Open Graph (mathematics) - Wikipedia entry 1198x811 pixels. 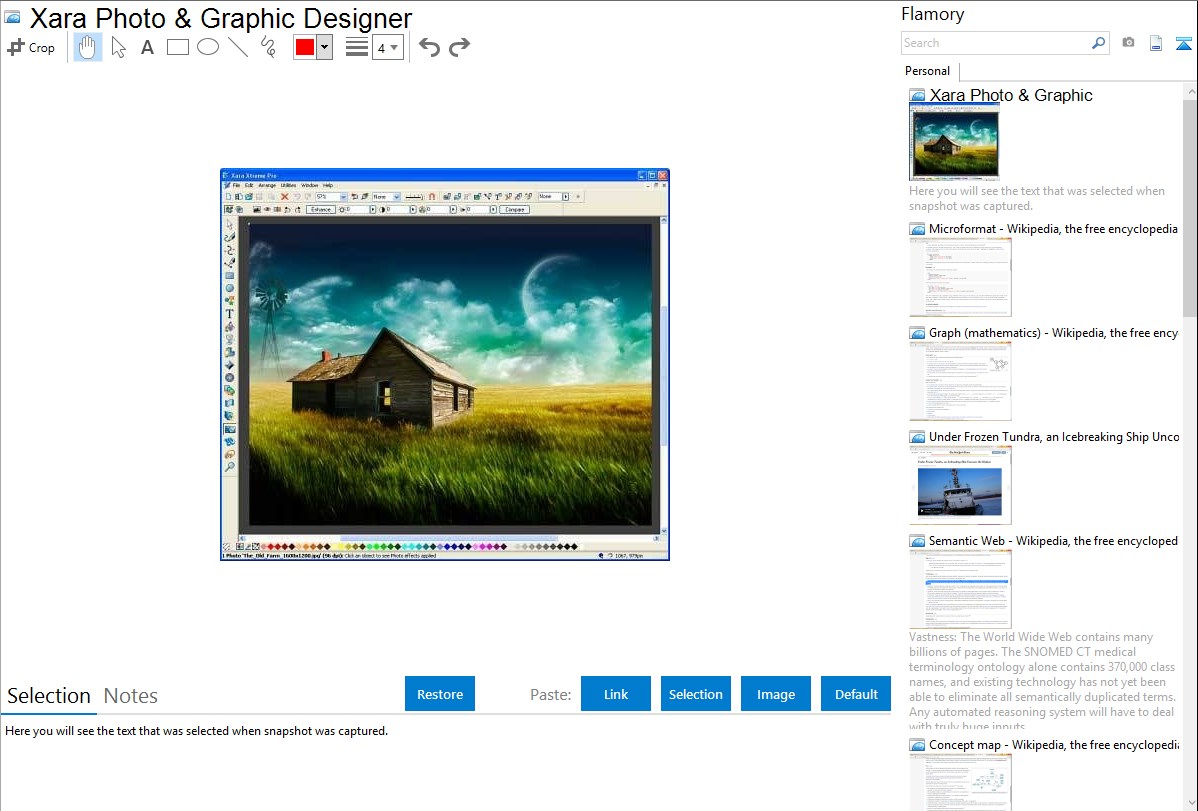(x=1053, y=333)
